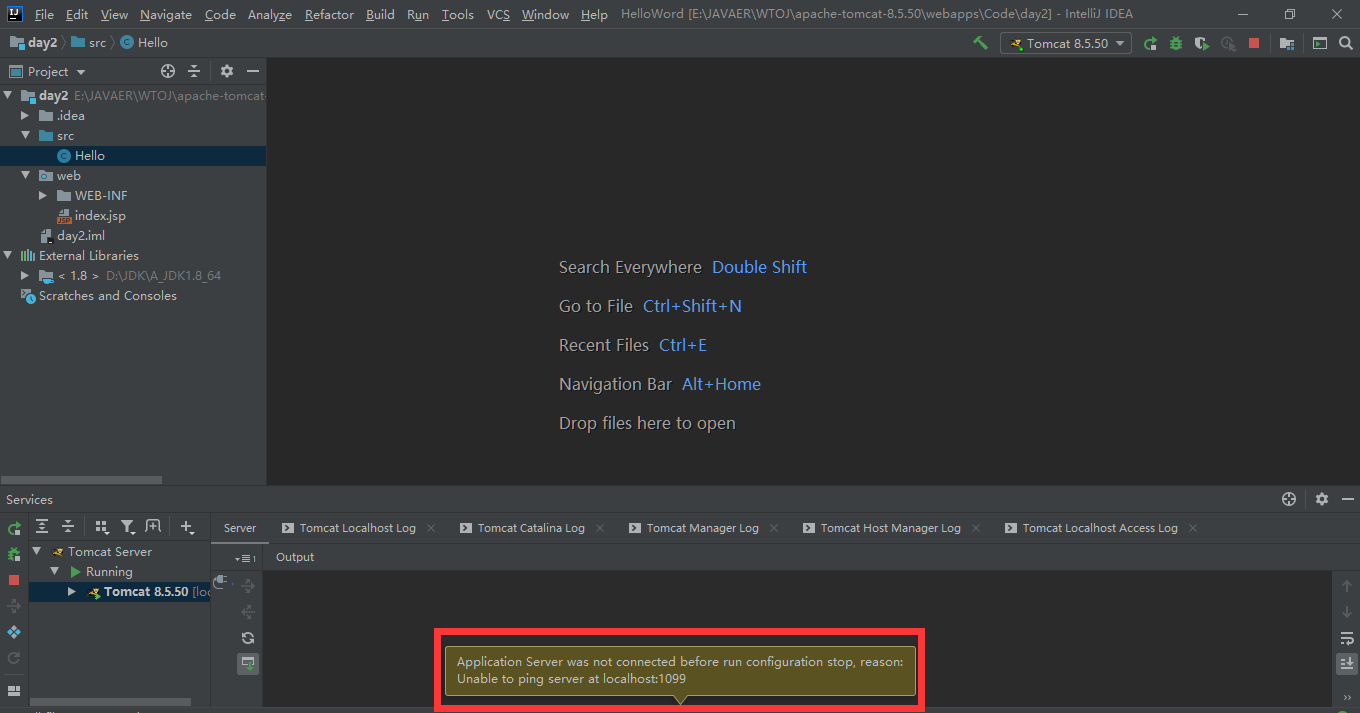Open the Tomcat 8.5.50 run configuration dropdown

pos(1066,43)
